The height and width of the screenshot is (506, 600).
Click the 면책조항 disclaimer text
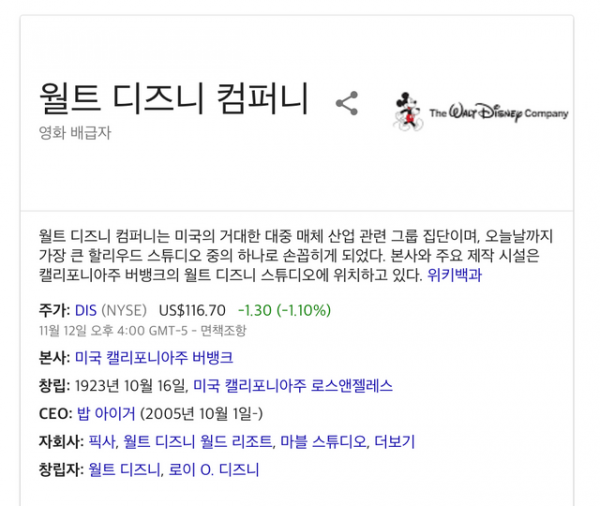pos(223,330)
